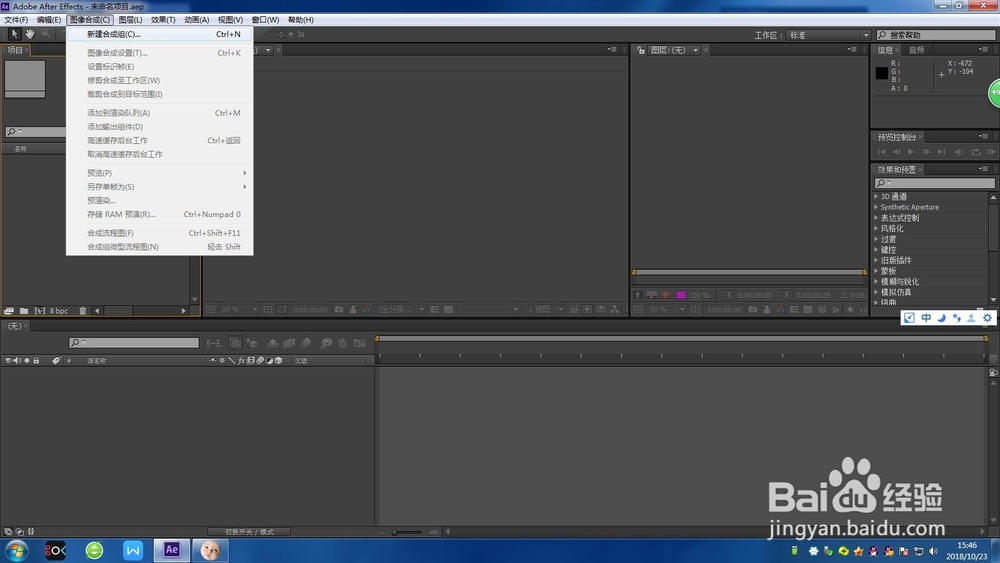Image resolution: width=1000 pixels, height=563 pixels.
Task: Click the timeline mini-flowchart icon
Action: [x=213, y=343]
